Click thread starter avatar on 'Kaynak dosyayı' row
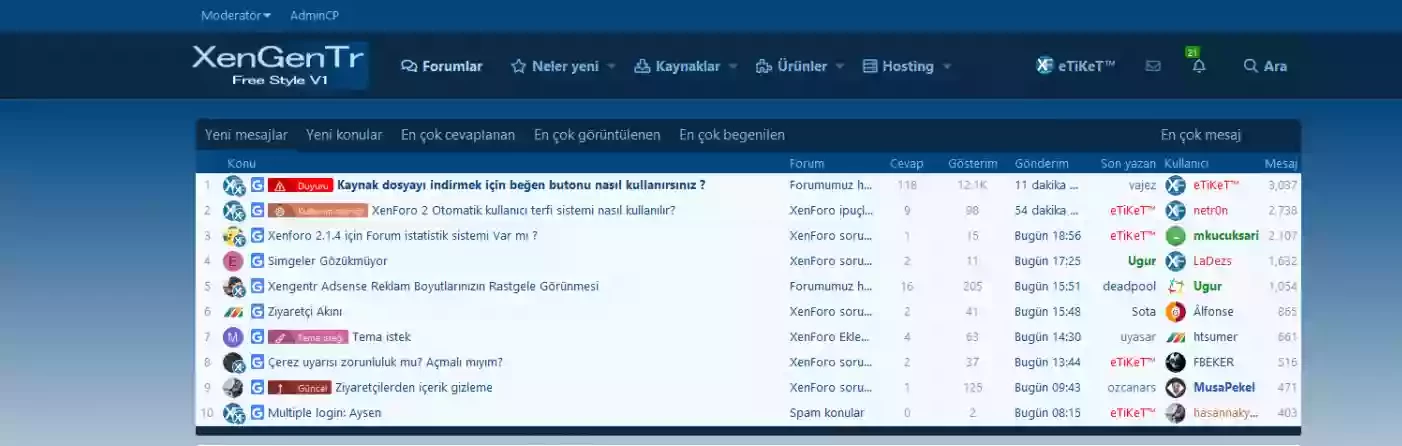 click(234, 185)
